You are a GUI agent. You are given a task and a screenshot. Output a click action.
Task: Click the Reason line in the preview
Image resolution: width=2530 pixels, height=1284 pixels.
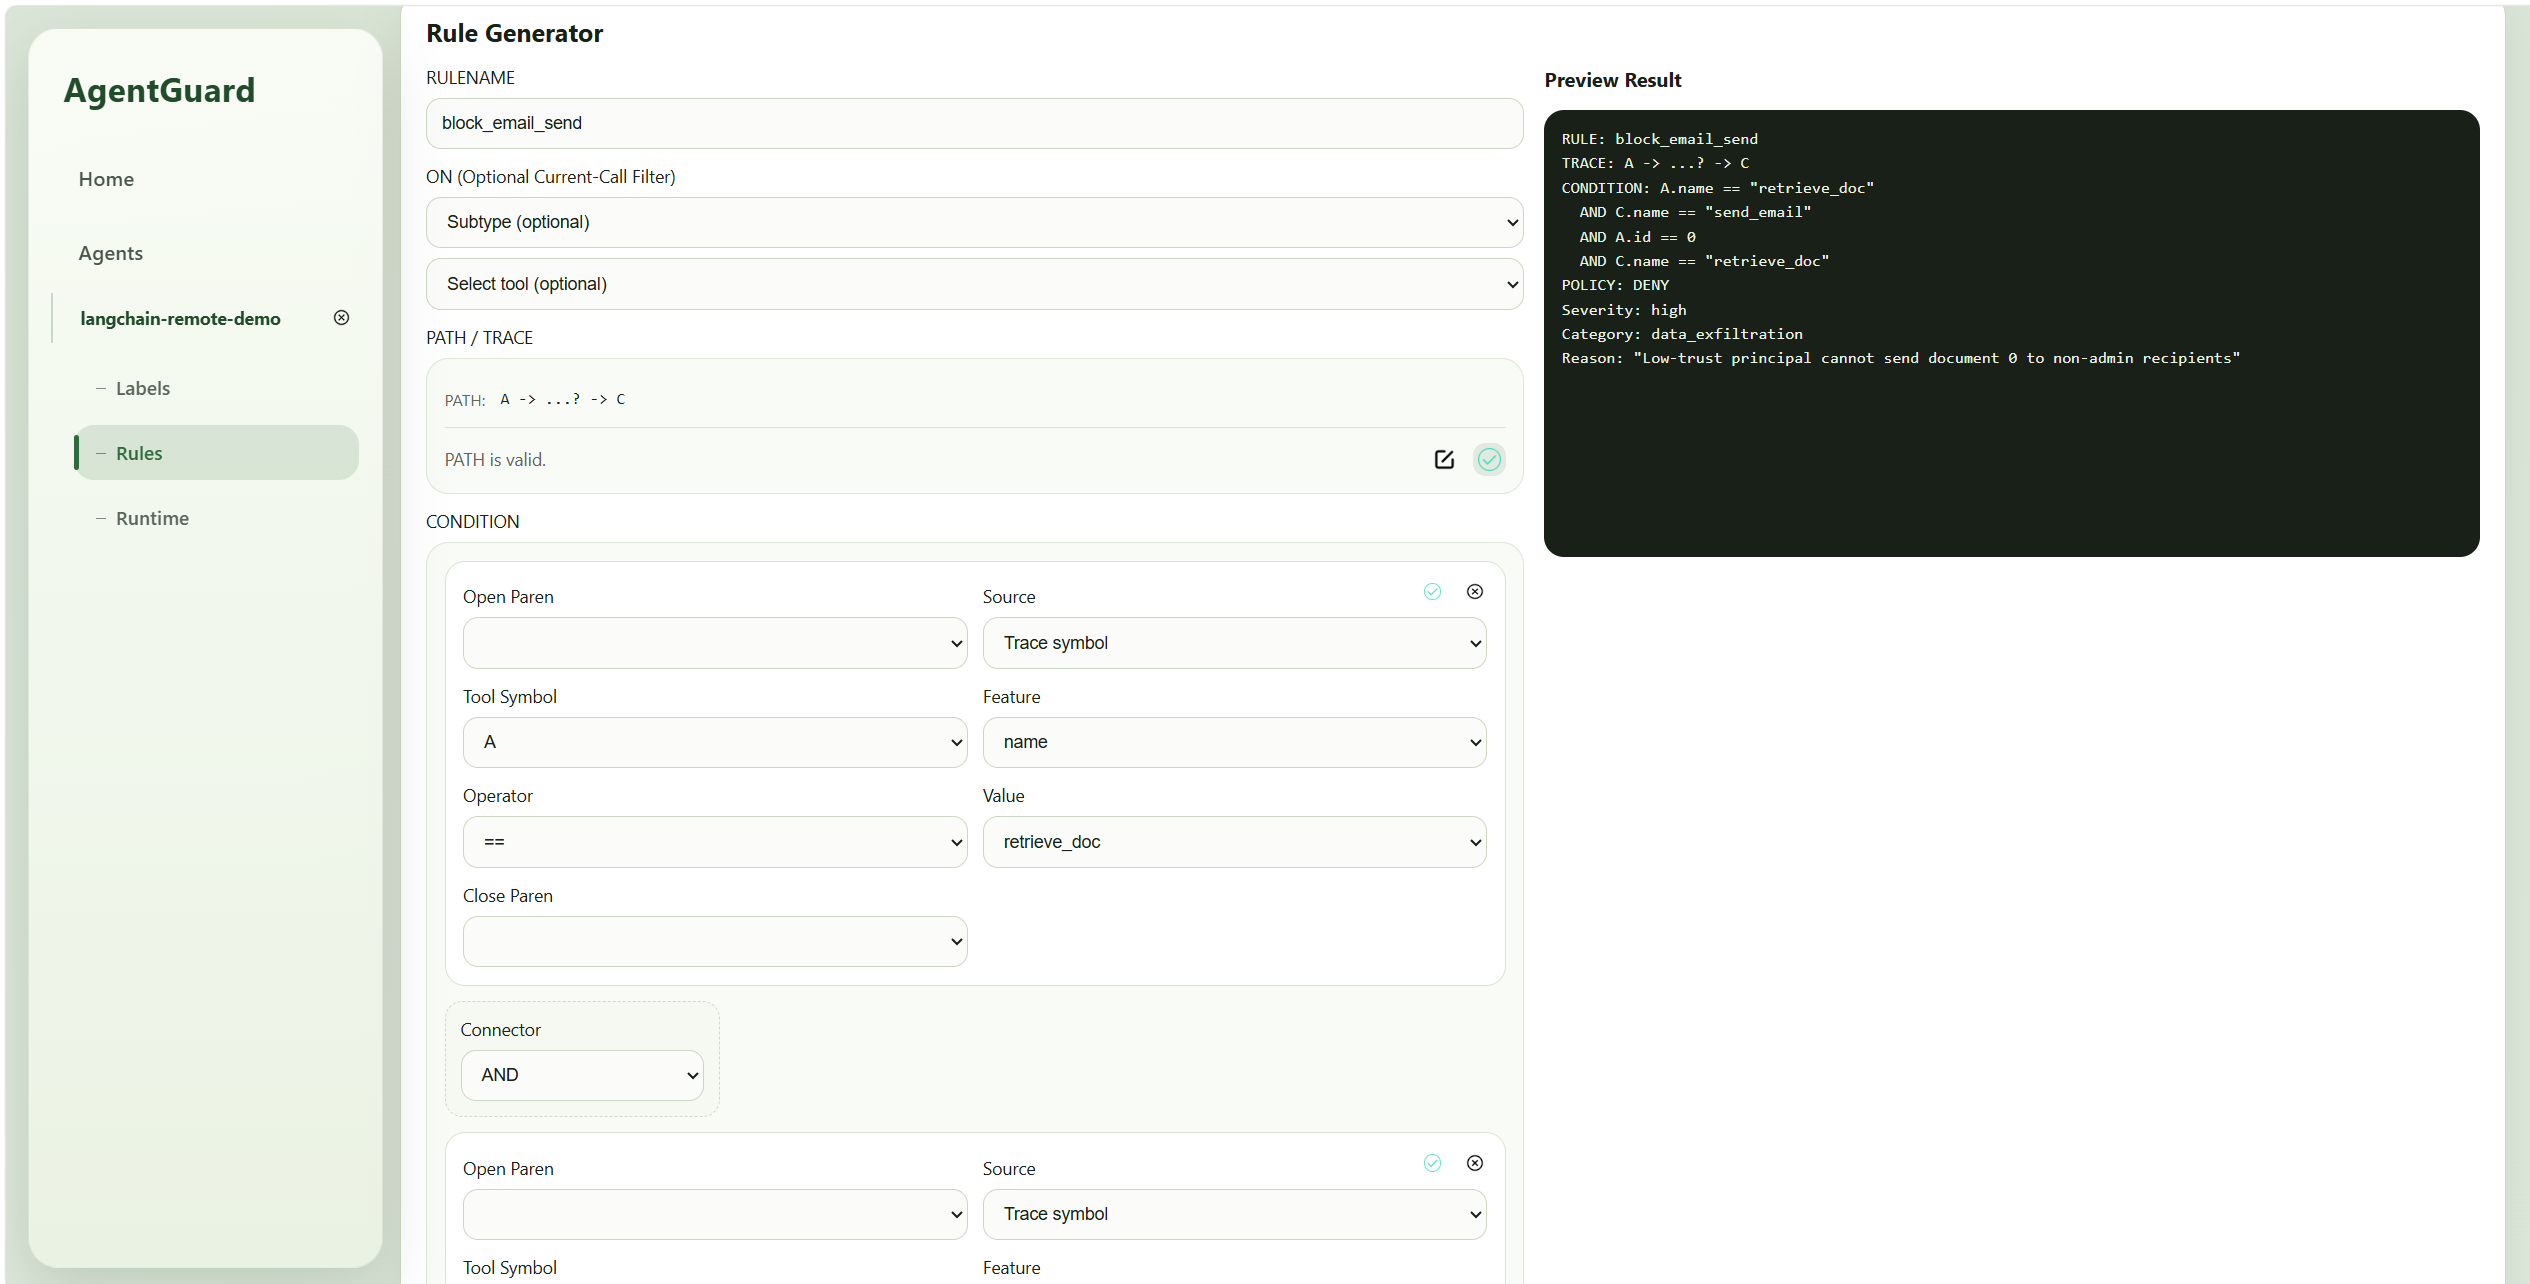pyautogui.click(x=1900, y=358)
